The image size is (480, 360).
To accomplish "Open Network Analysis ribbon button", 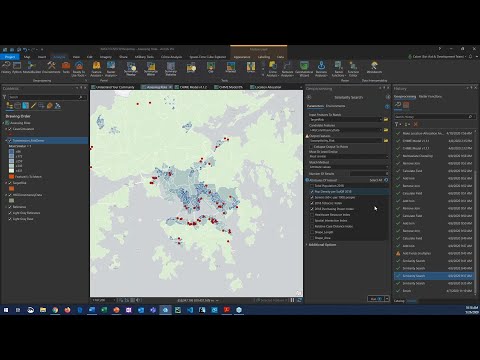I will [x=287, y=69].
